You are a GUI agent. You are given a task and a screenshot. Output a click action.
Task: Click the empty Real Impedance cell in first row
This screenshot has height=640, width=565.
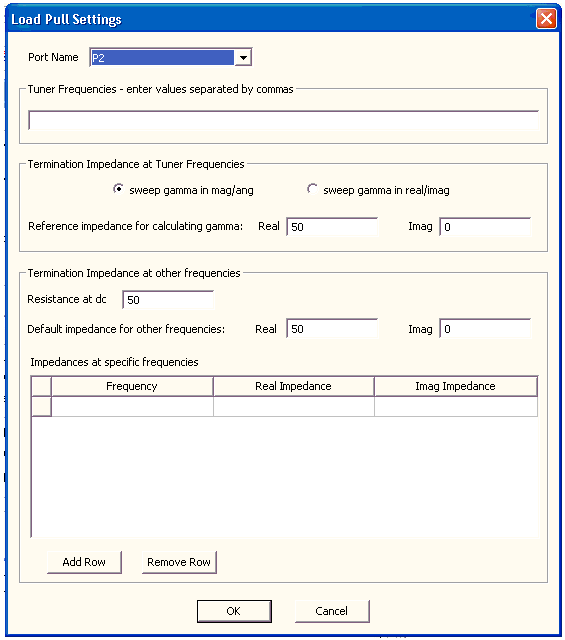(294, 407)
